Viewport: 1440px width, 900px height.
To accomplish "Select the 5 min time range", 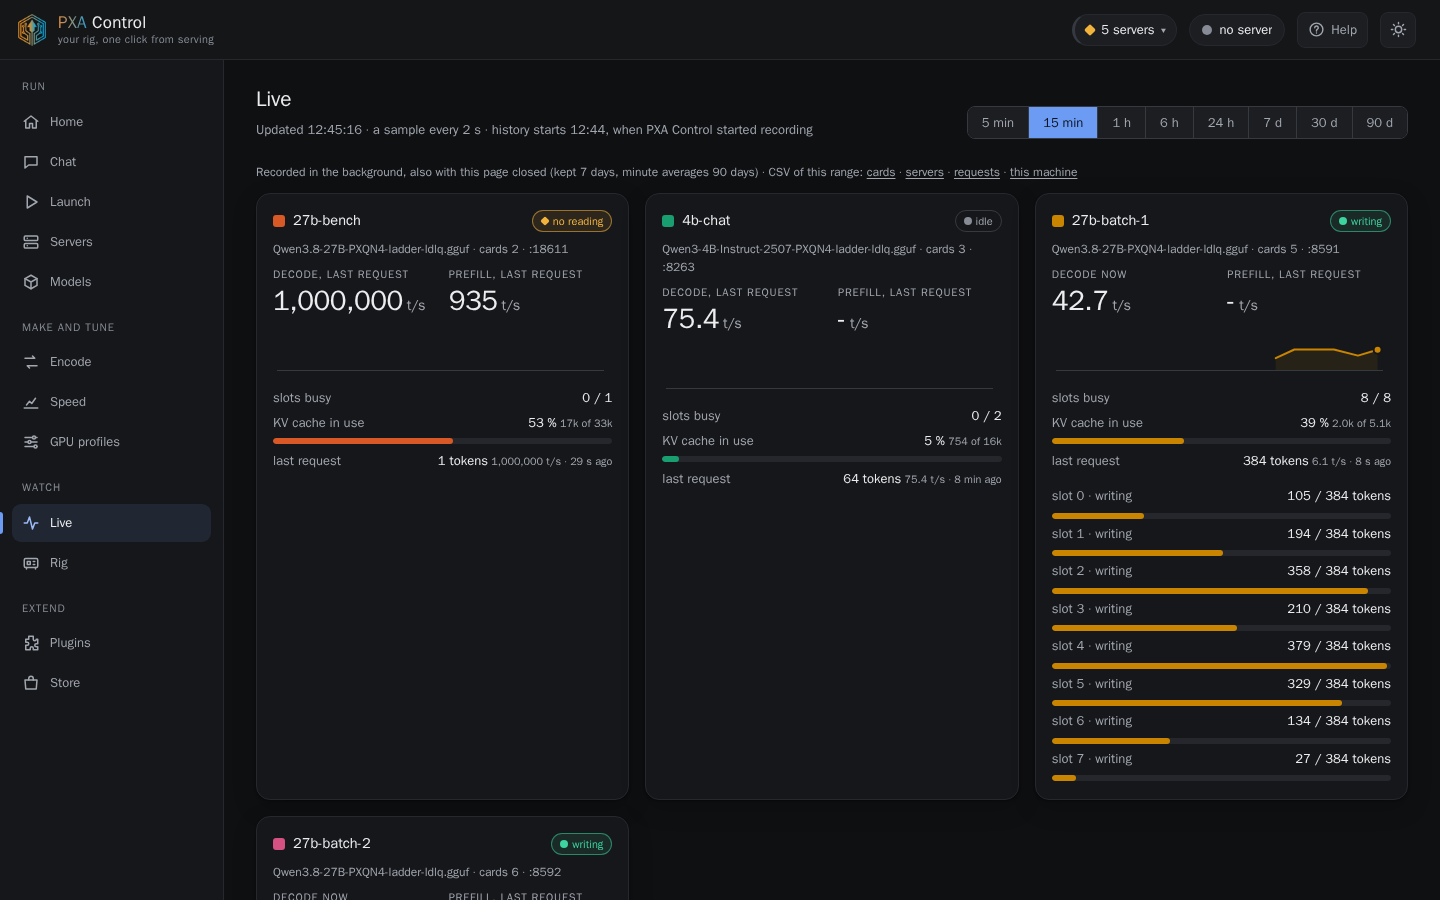I will point(998,123).
